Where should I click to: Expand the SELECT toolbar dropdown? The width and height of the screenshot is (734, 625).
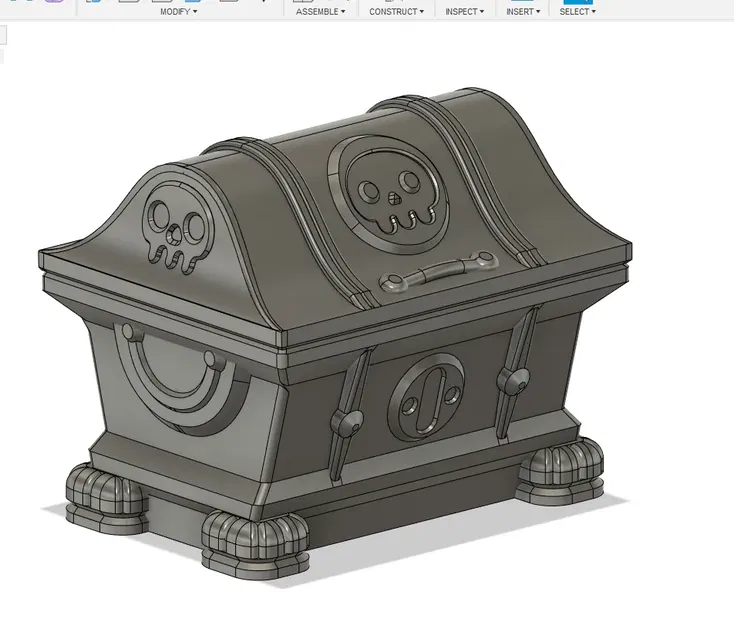pos(577,12)
